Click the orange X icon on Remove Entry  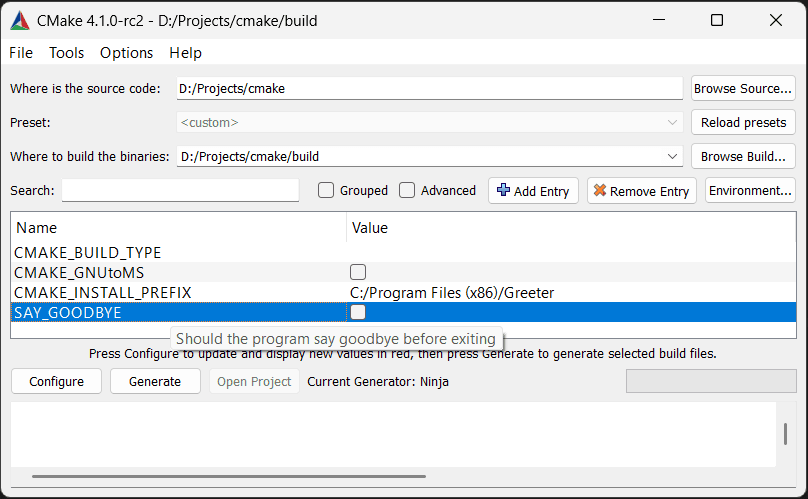599,190
